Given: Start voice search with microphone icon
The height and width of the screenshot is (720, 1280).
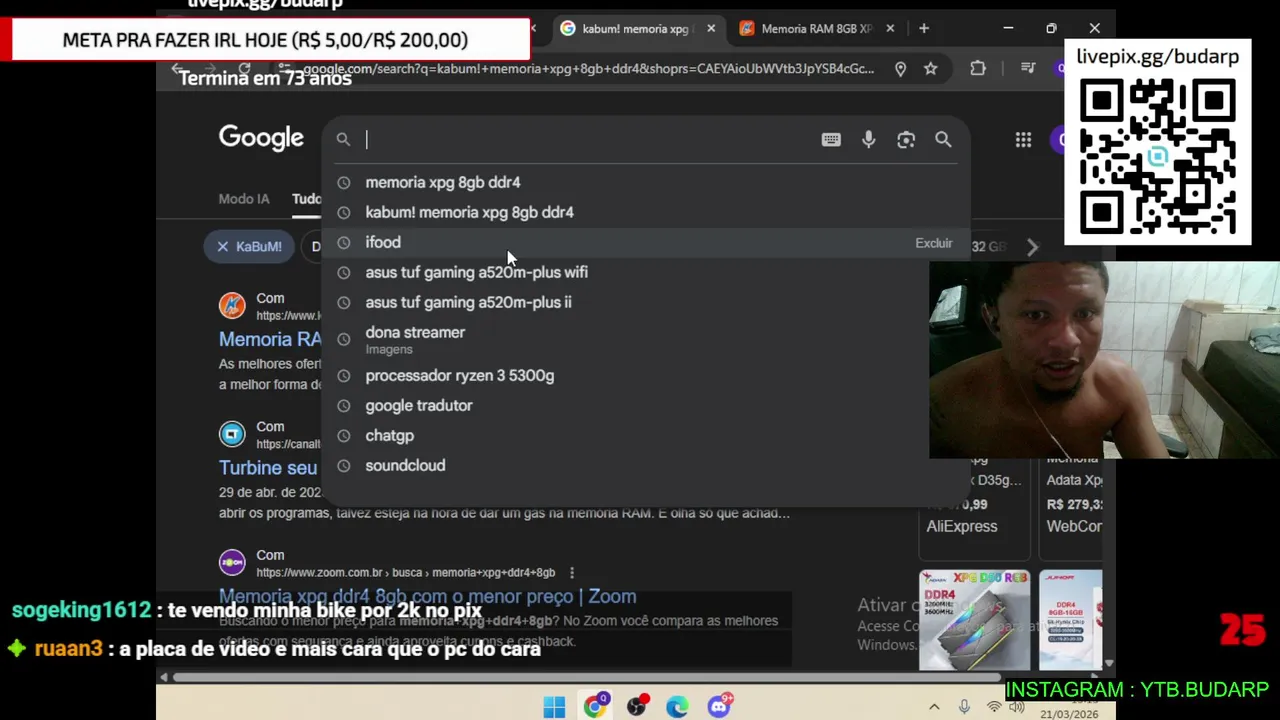Looking at the screenshot, I should tap(868, 140).
